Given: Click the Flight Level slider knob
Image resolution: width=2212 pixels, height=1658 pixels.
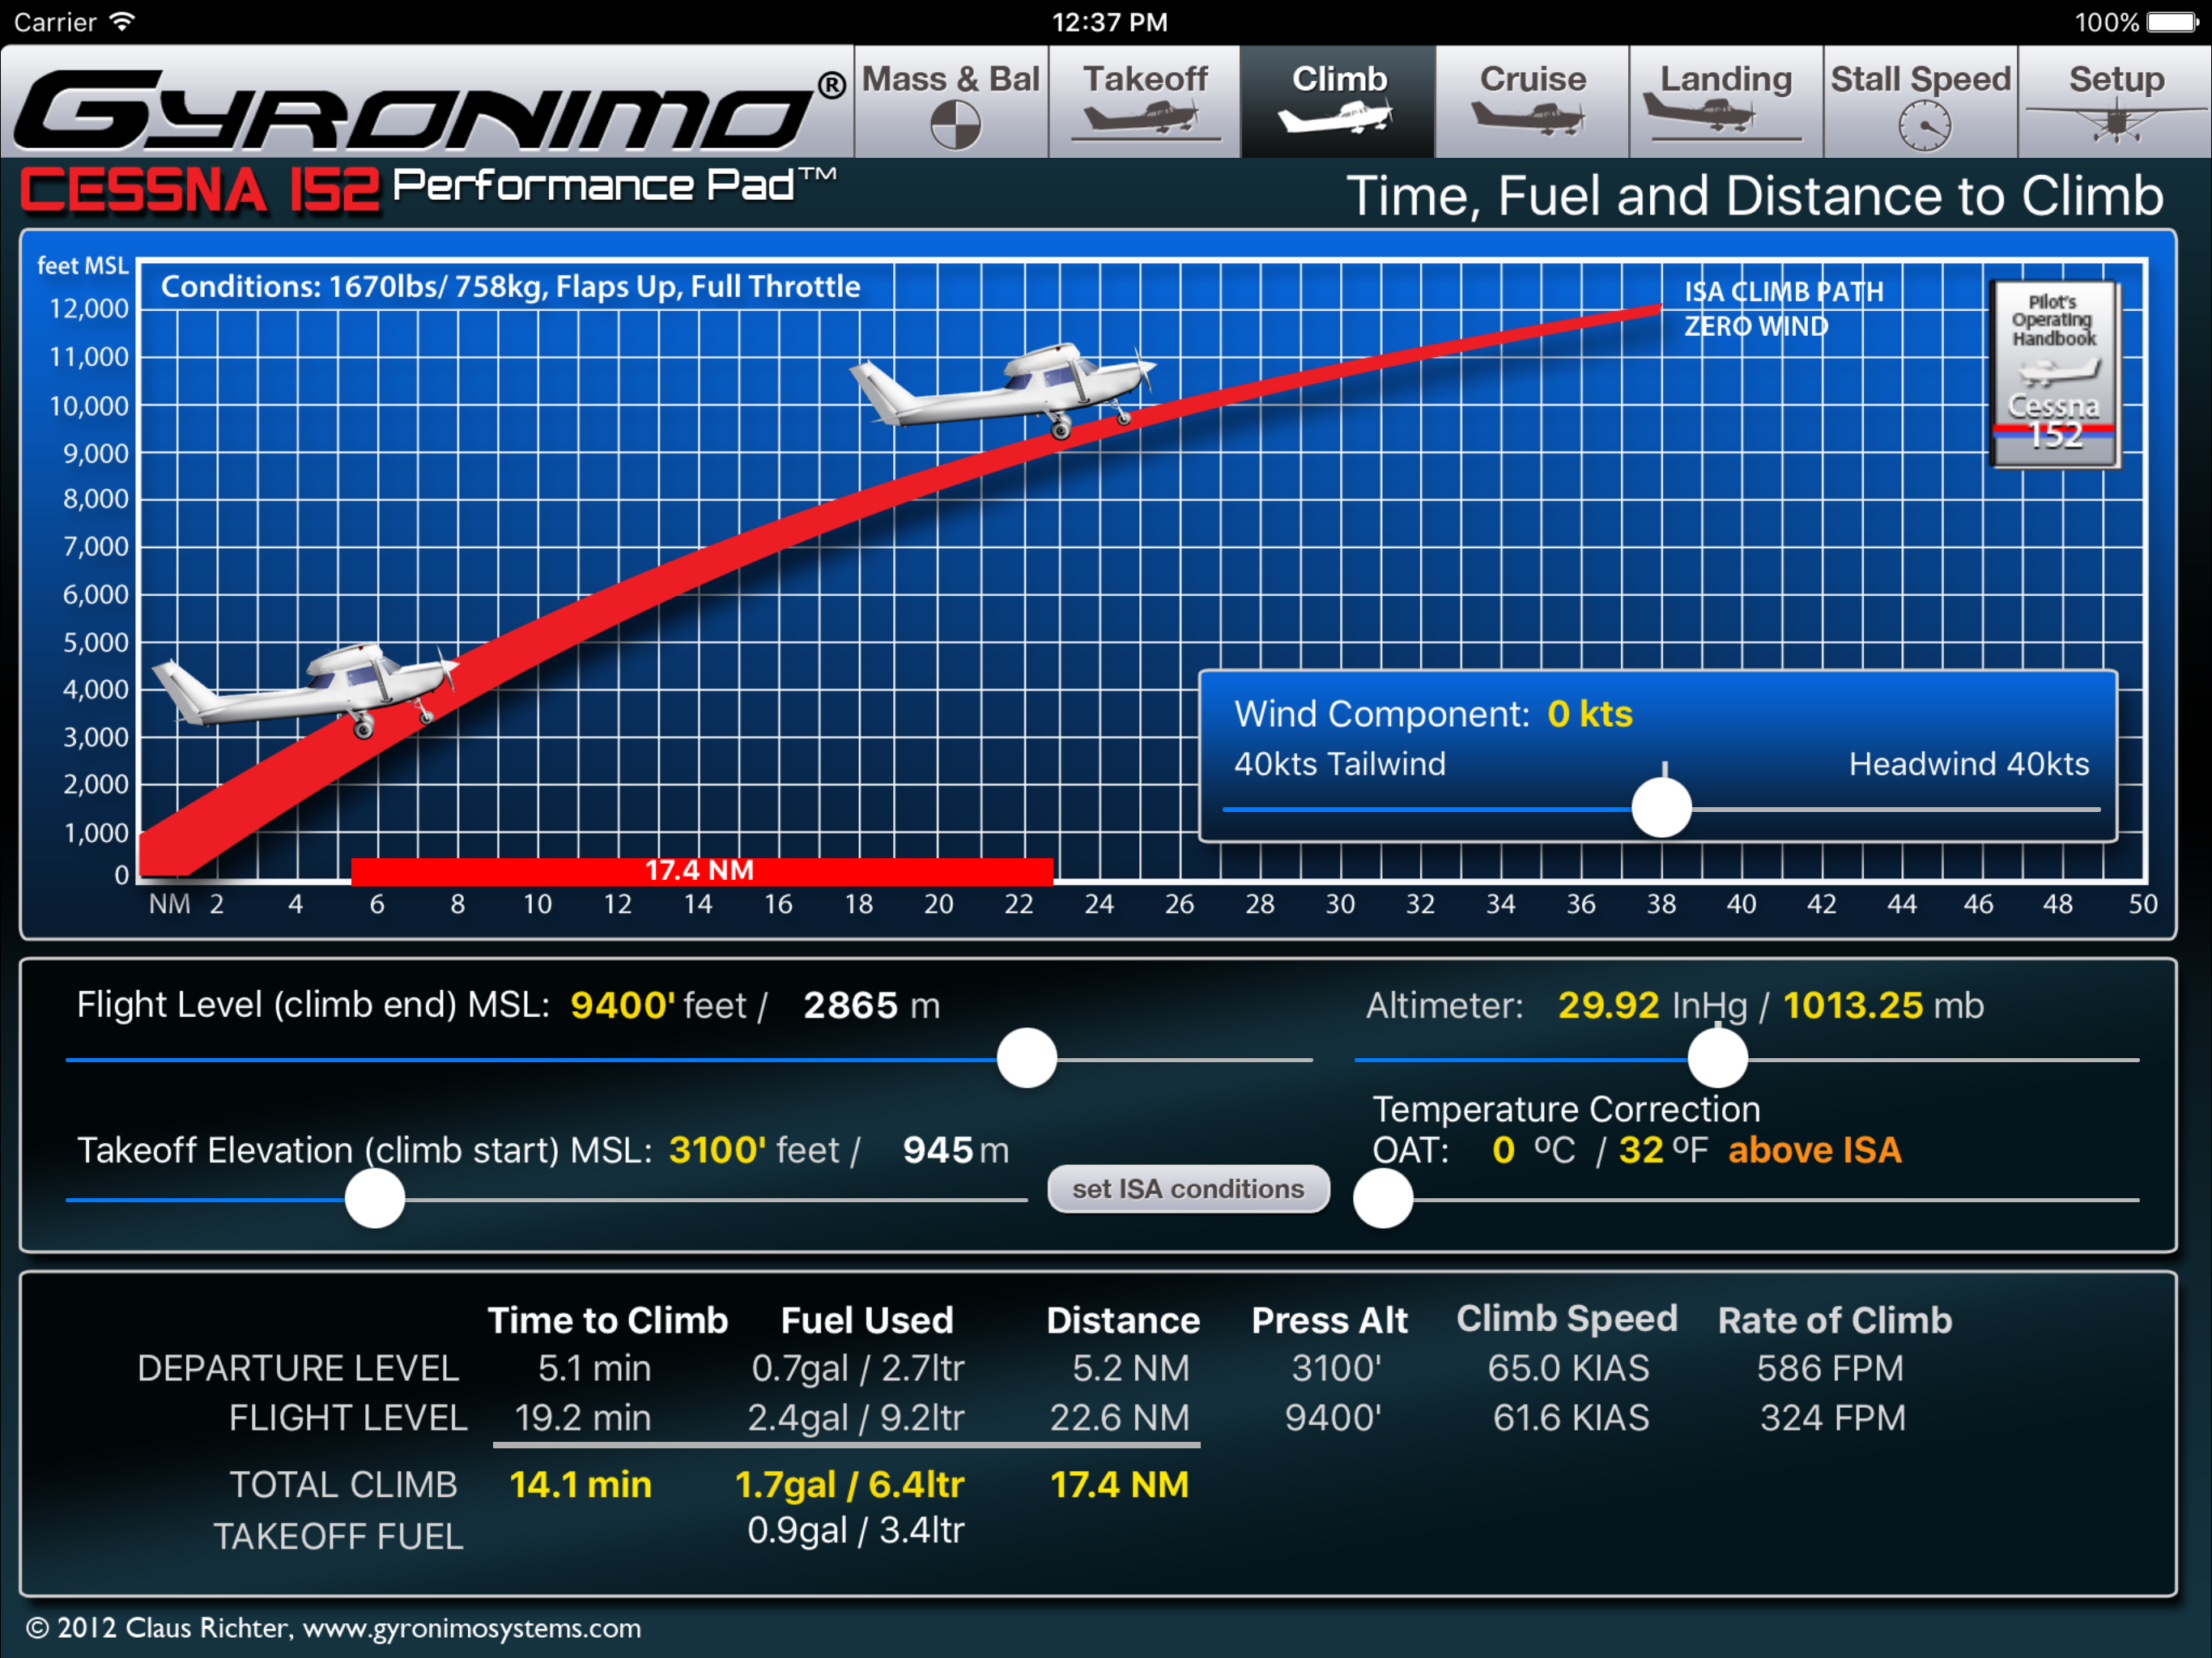Looking at the screenshot, I should coord(1026,1058).
